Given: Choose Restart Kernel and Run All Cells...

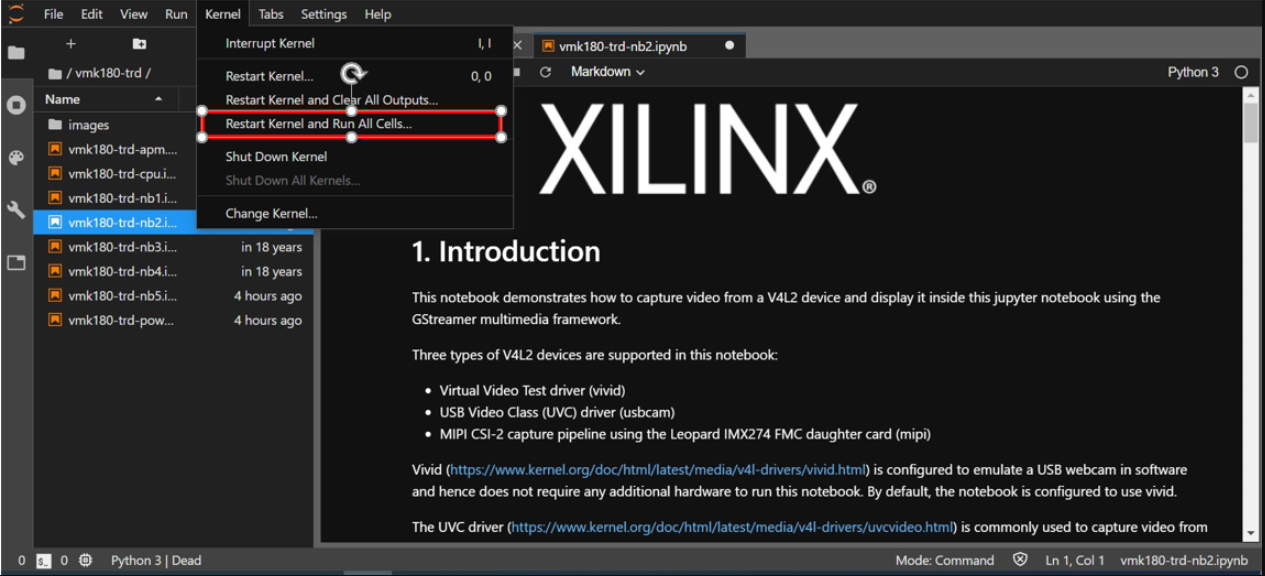Looking at the screenshot, I should (355, 124).
